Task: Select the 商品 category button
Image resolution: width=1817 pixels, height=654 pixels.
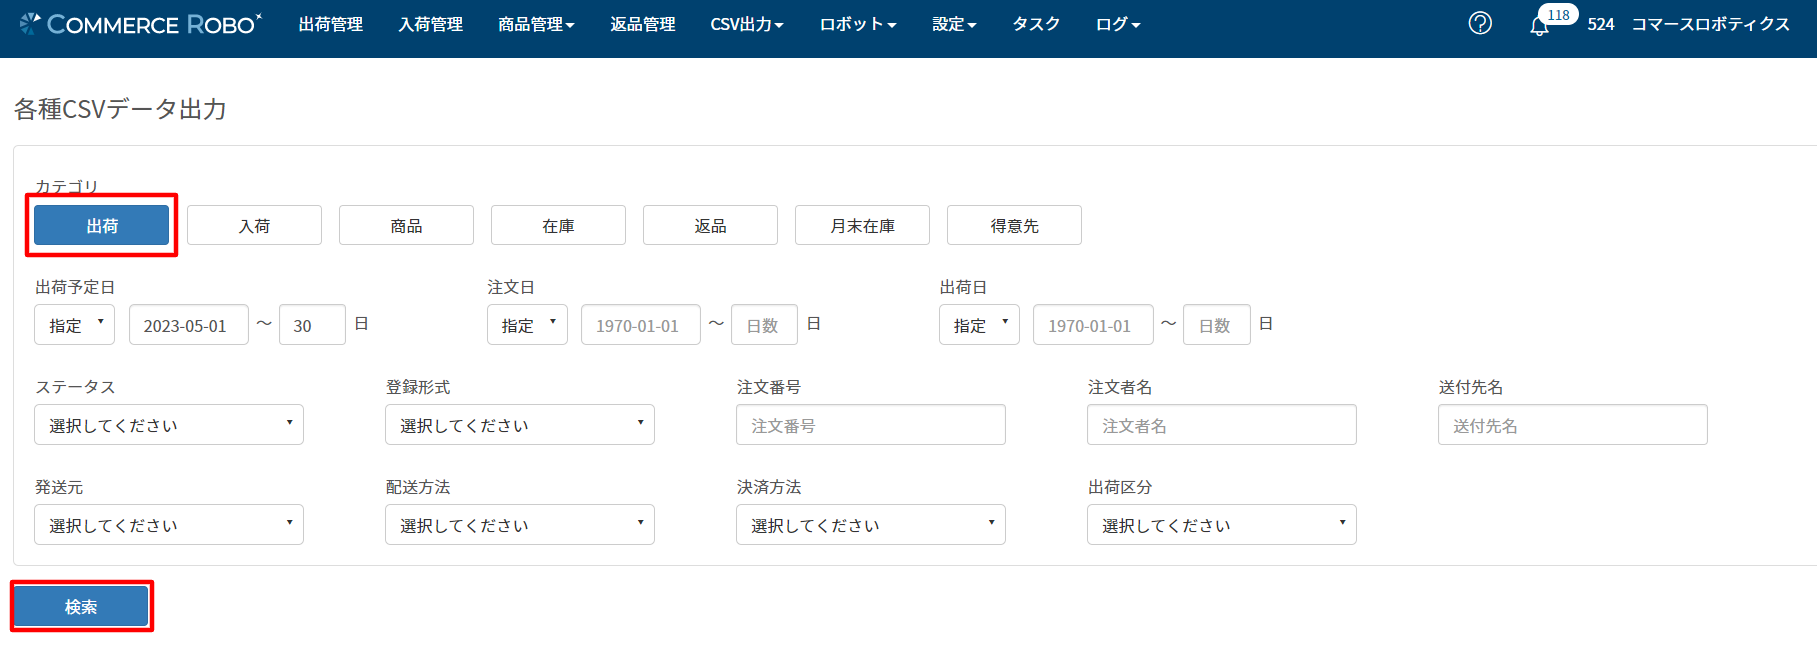Action: (x=406, y=225)
